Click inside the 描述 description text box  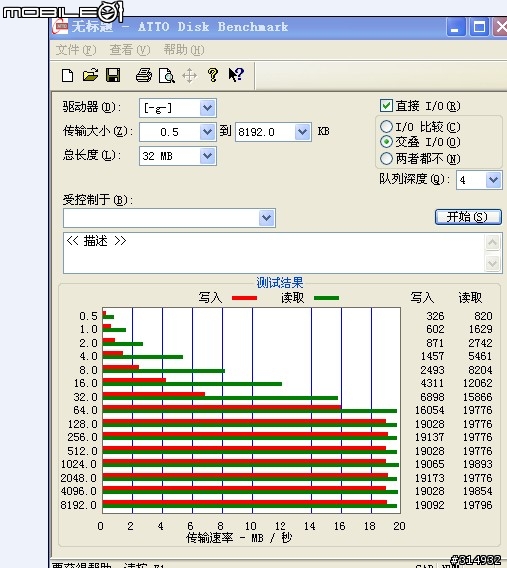pyautogui.click(x=274, y=253)
